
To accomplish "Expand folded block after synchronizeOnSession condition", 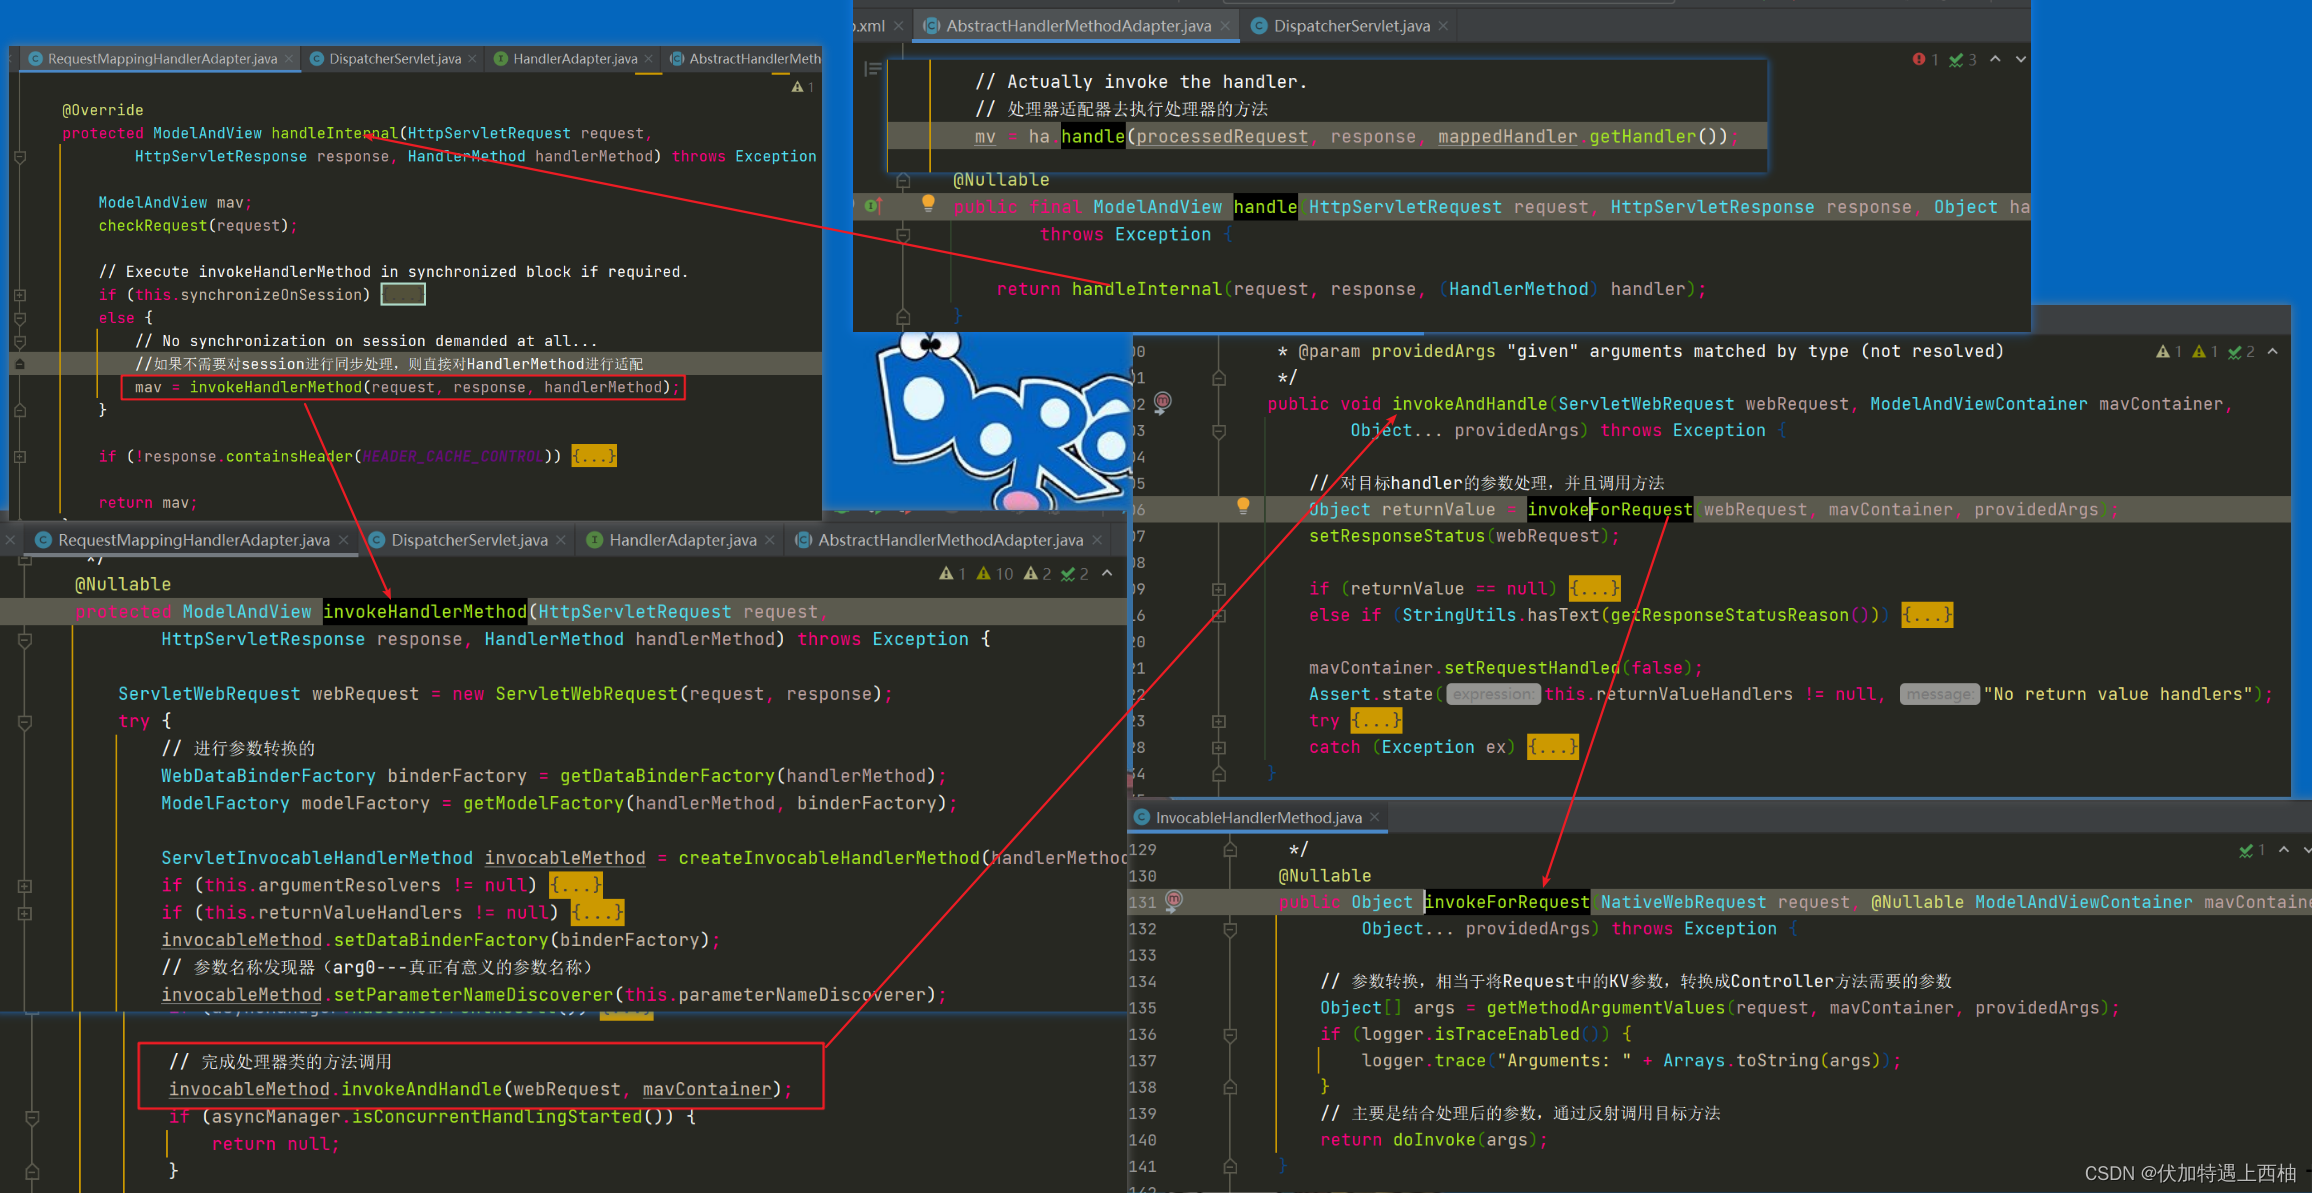I will tap(403, 294).
